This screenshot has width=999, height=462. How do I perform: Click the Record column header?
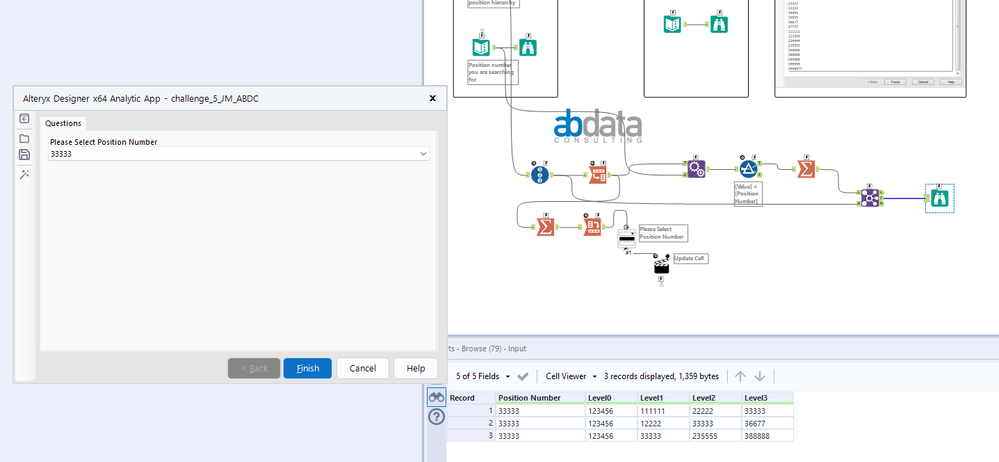click(471, 398)
